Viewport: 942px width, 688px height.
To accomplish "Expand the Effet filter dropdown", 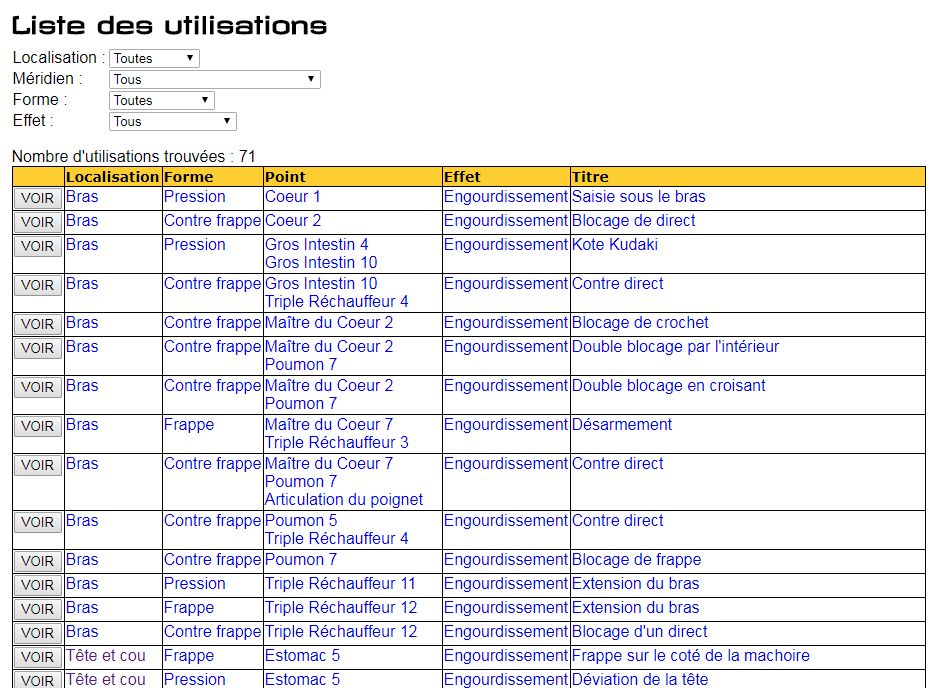I will (172, 122).
